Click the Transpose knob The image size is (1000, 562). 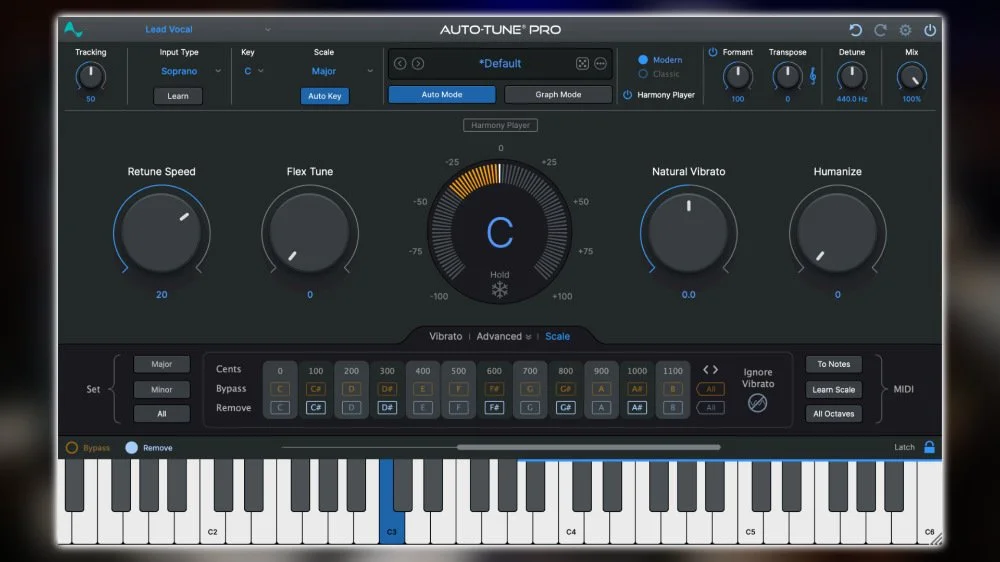(787, 77)
